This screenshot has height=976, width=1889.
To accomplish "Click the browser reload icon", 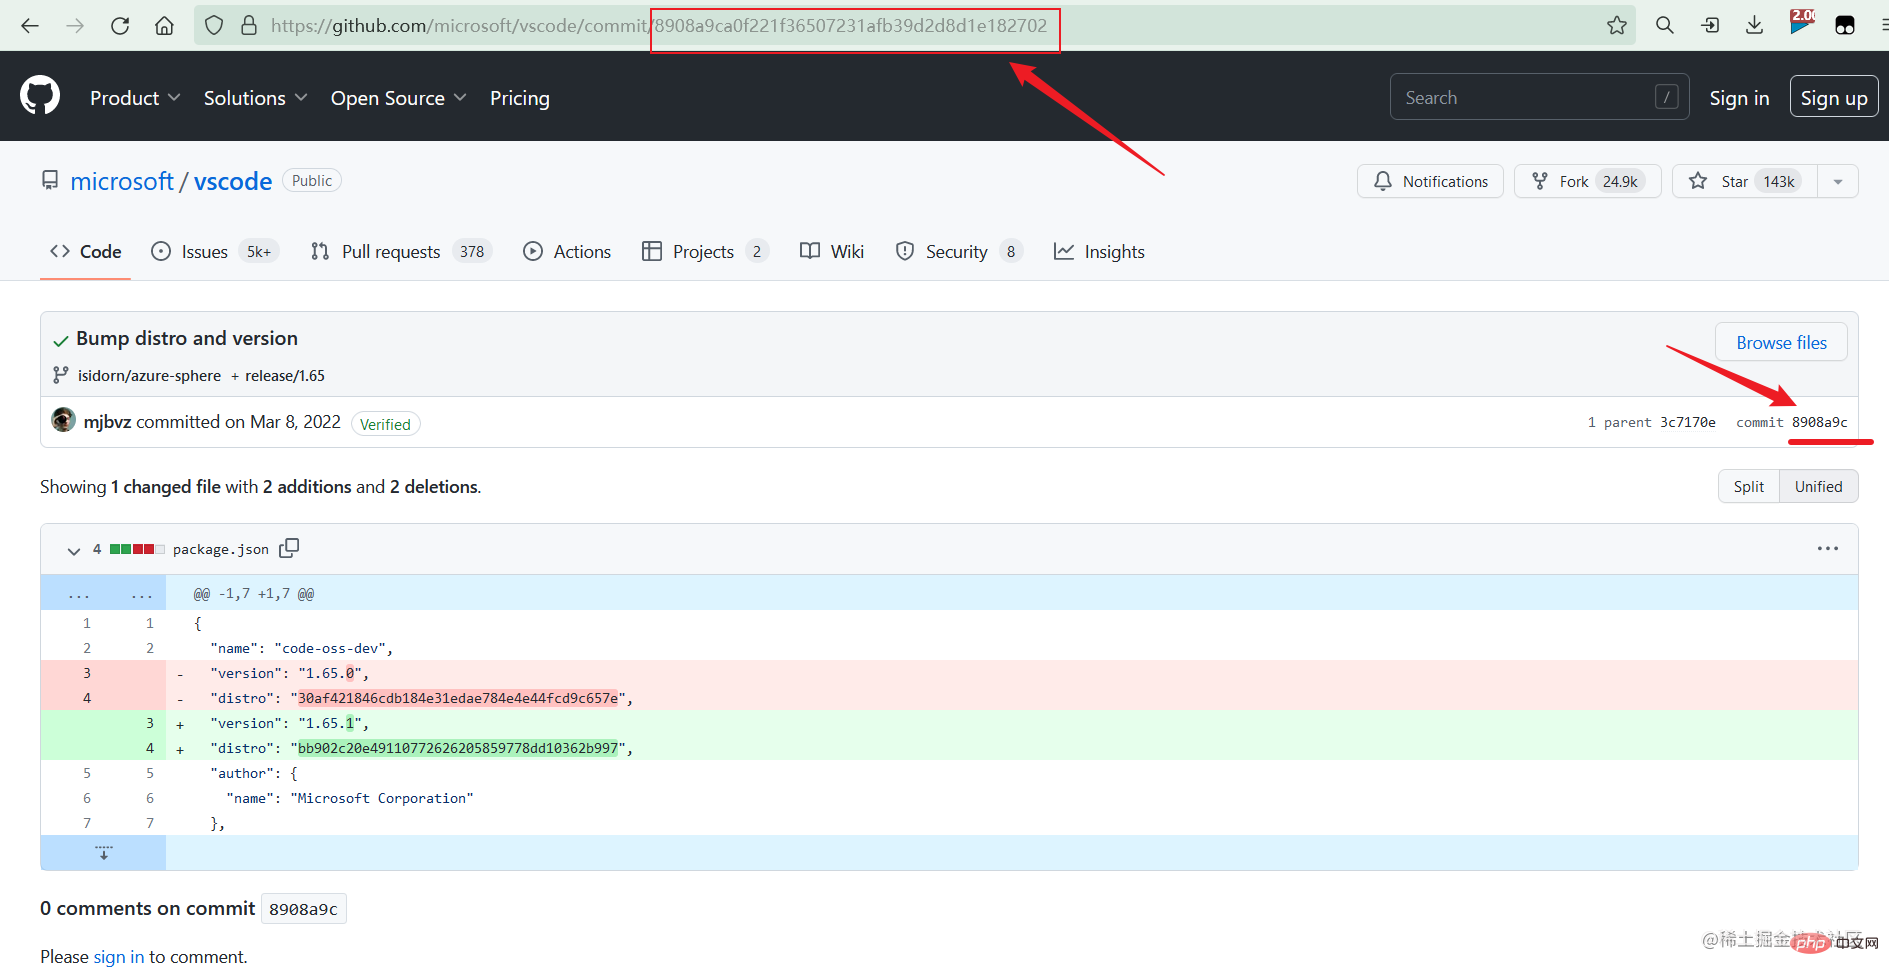I will click(x=120, y=26).
